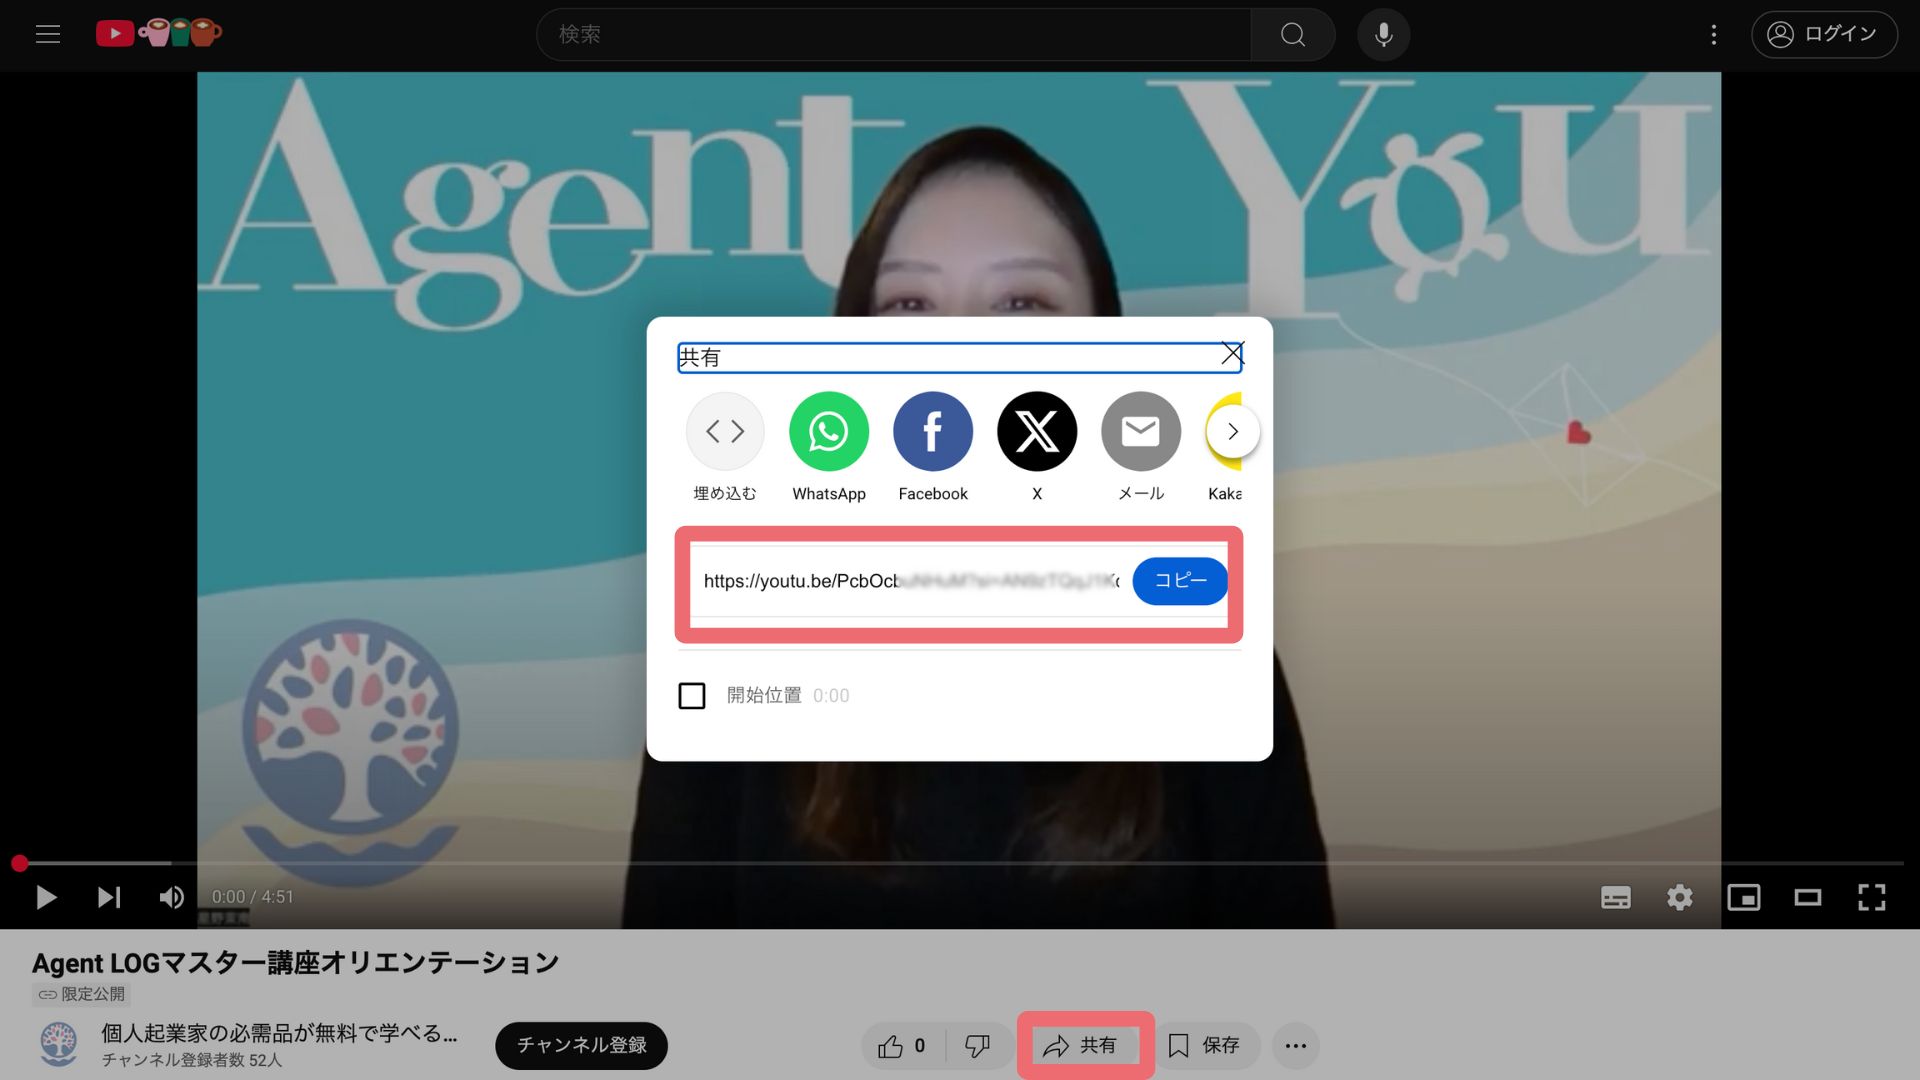Screen dimensions: 1920x1080
Task: Click the チャンネル登録 subscribe button
Action: [581, 1045]
